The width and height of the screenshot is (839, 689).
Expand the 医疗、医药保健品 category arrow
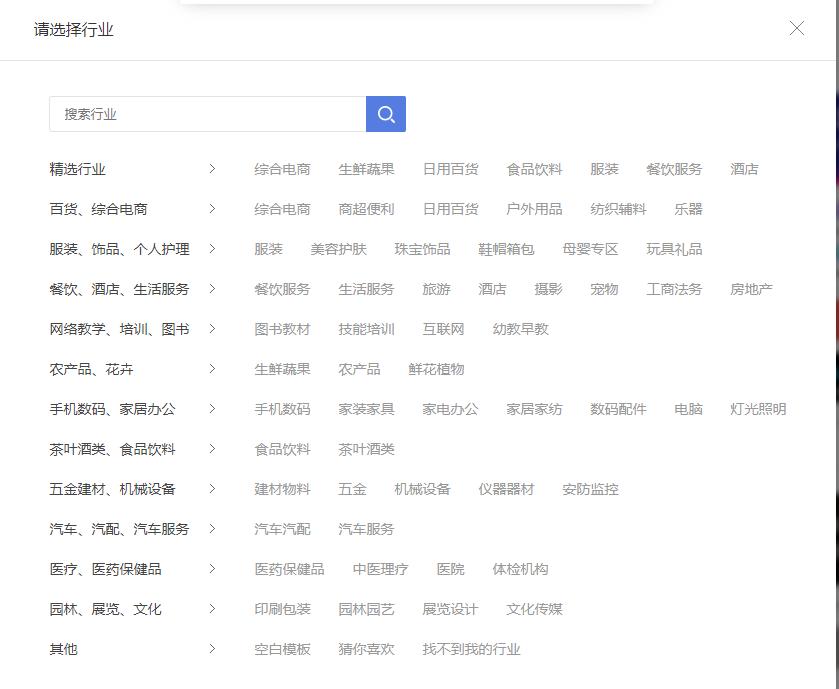(x=212, y=569)
